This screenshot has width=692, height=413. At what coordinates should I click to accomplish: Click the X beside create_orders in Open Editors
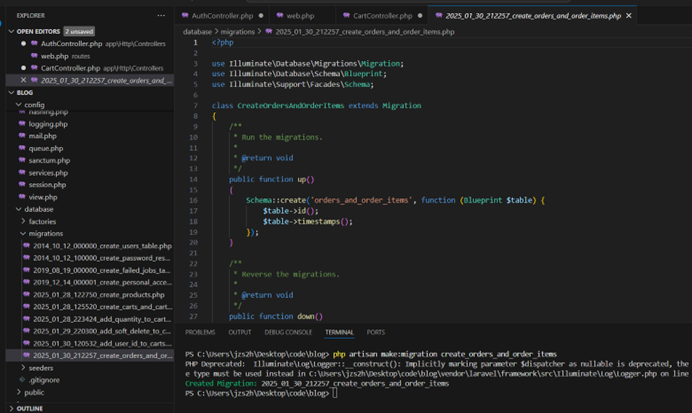click(x=24, y=80)
